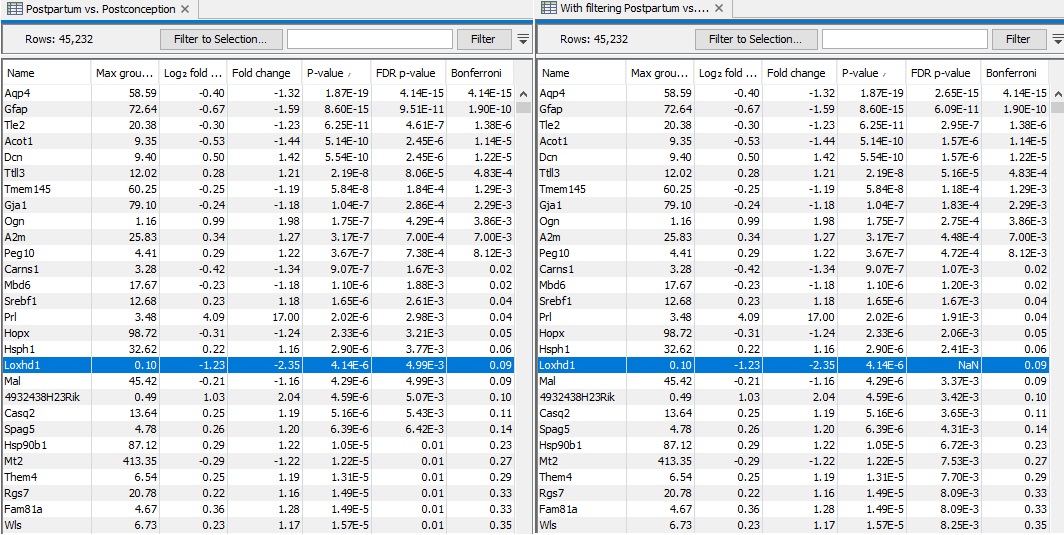
Task: Select Gja1 row in left table
Action: 259,205
